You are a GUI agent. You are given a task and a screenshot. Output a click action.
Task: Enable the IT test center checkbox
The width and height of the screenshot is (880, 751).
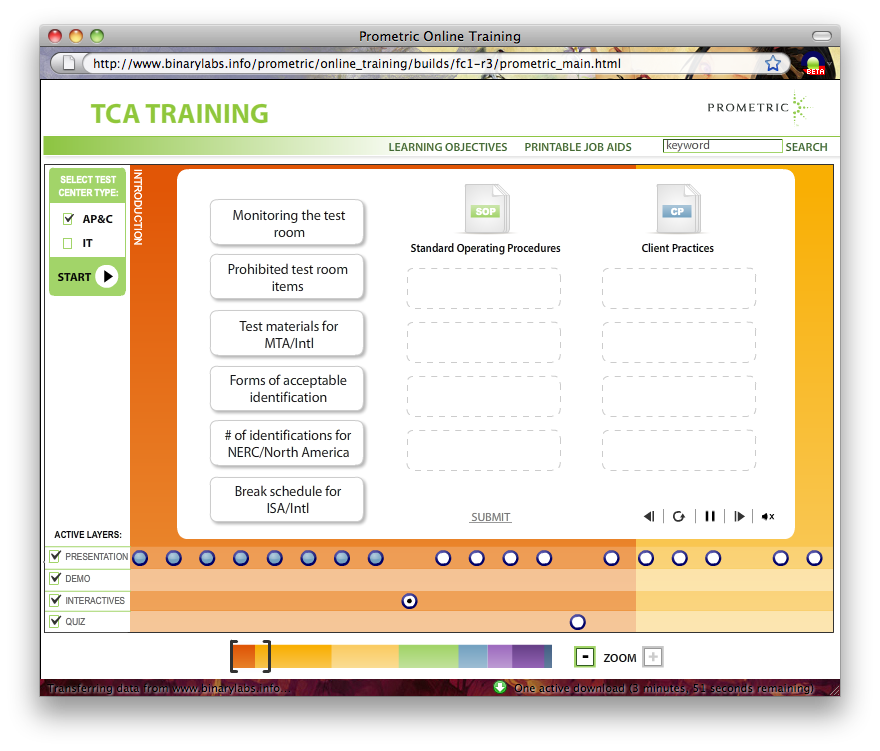[69, 243]
